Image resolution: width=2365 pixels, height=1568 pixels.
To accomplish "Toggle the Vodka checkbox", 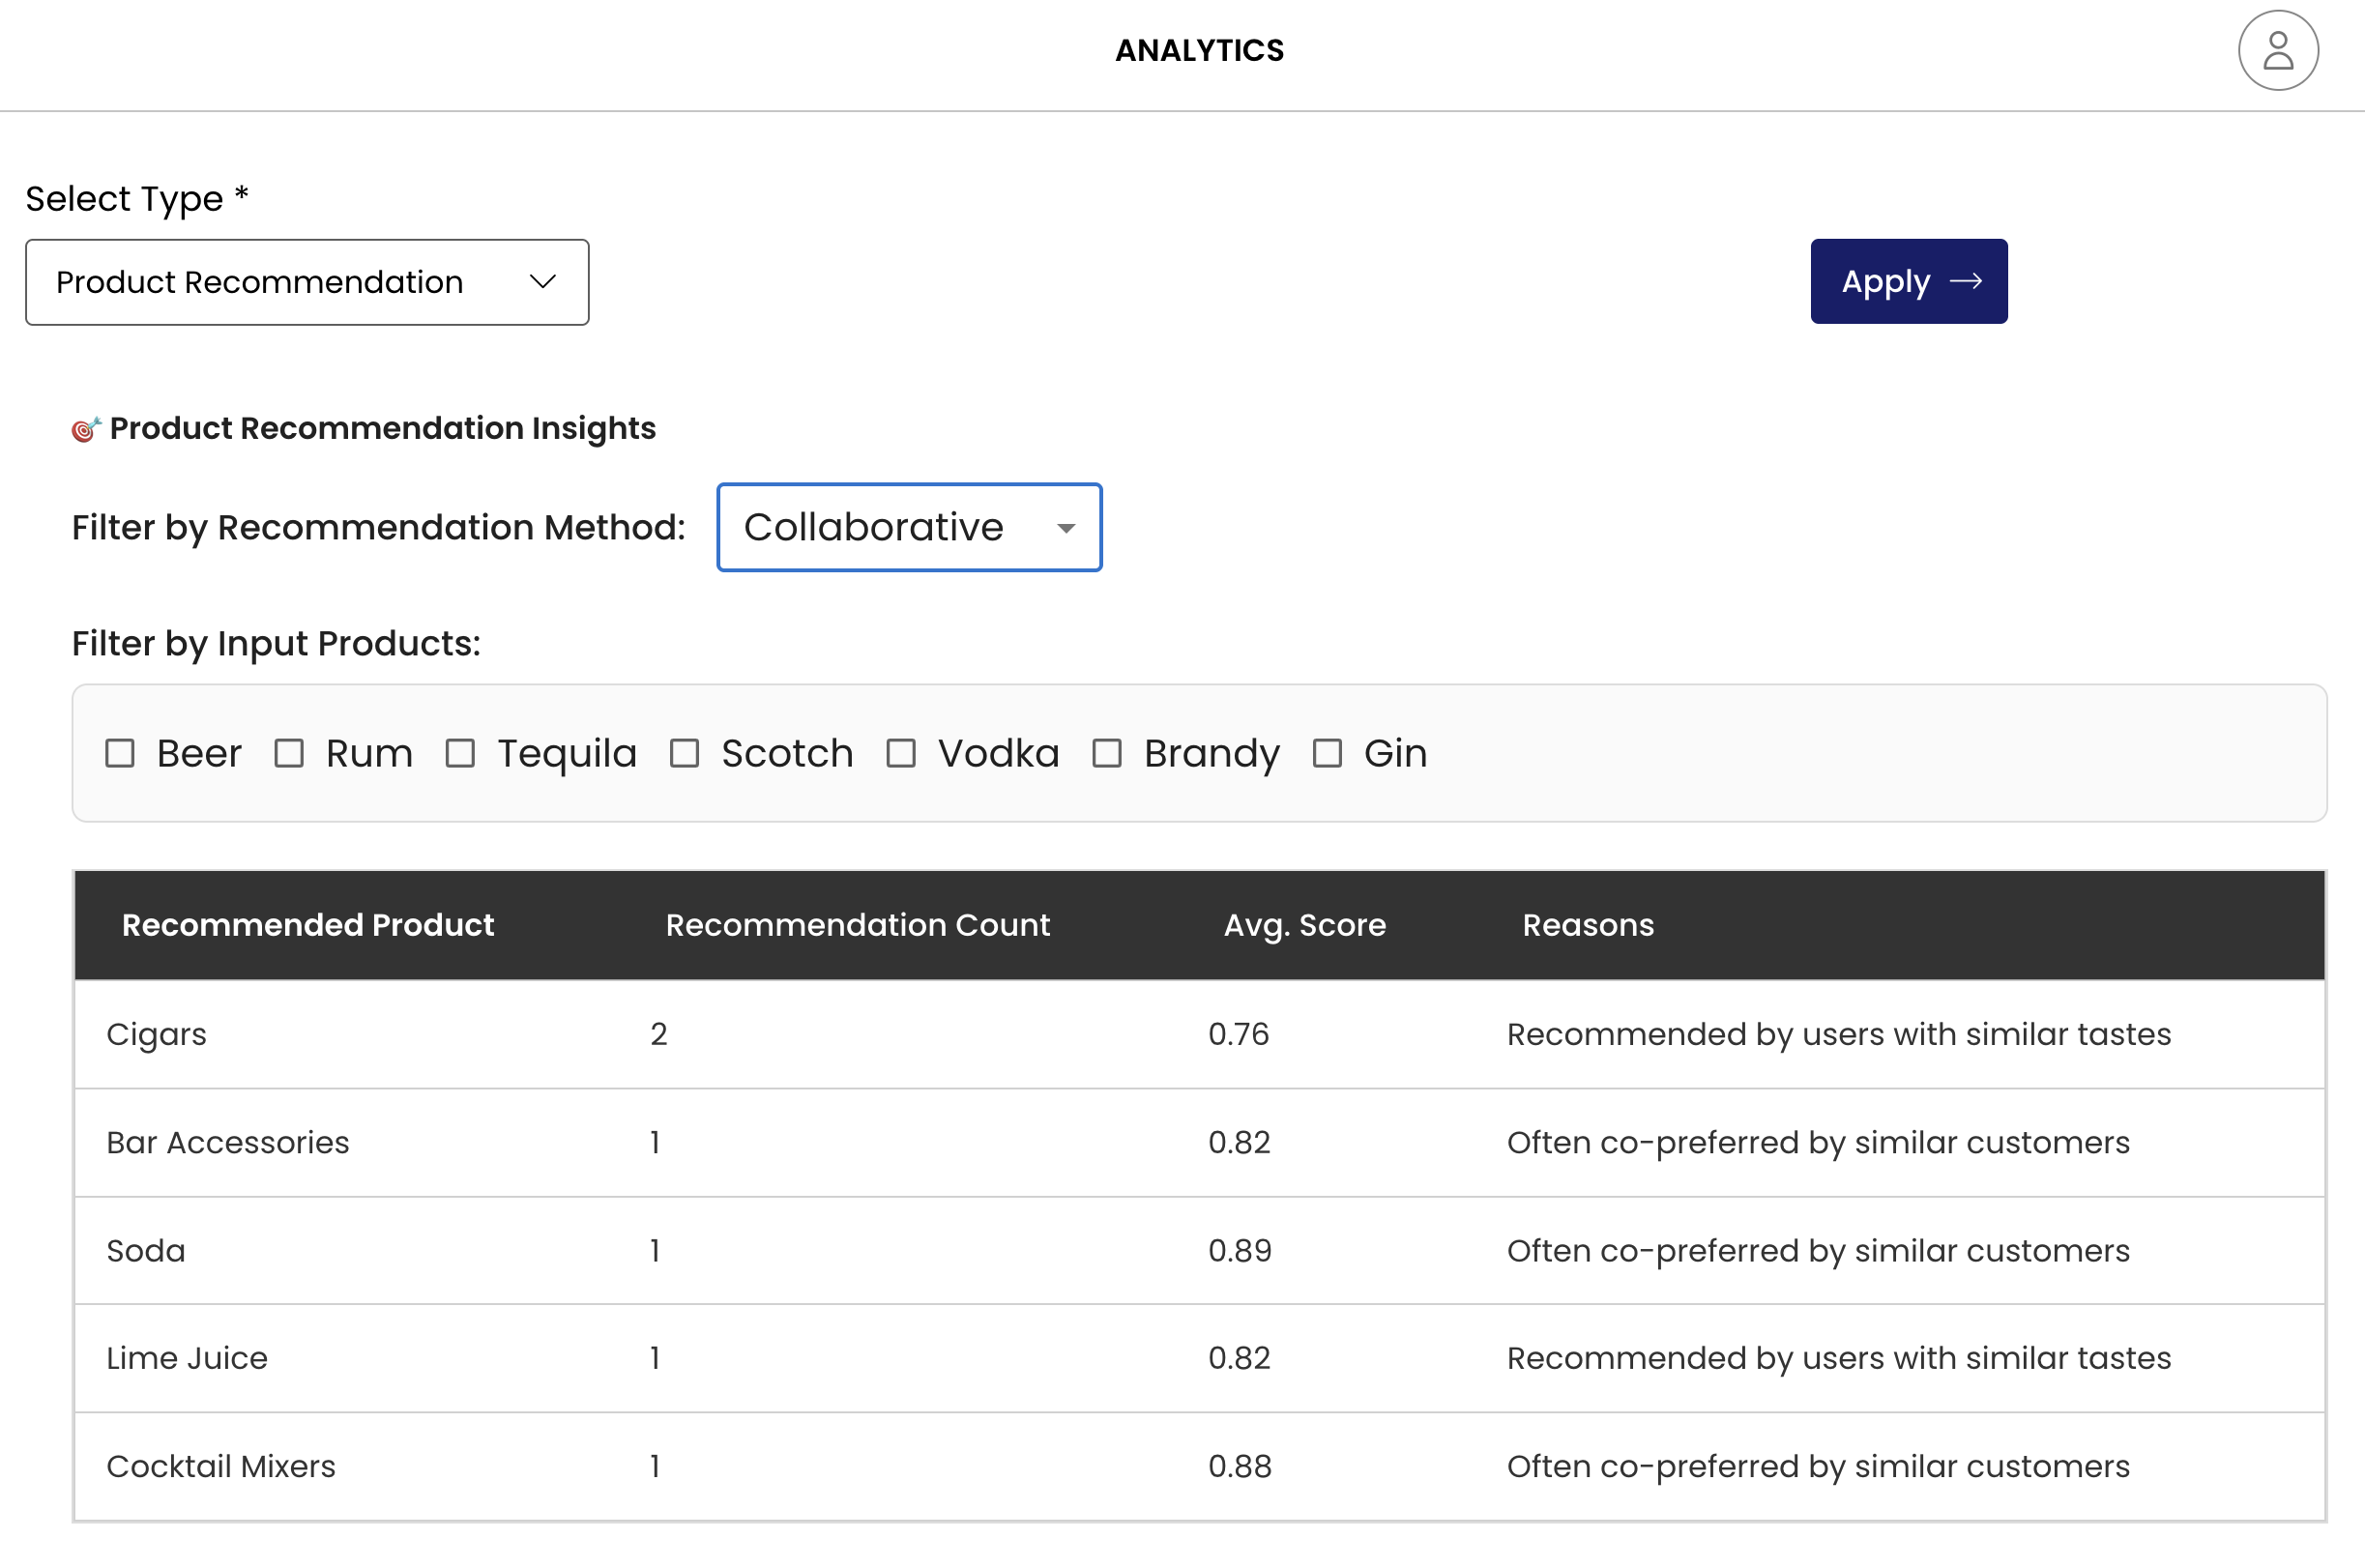I will tap(900, 753).
